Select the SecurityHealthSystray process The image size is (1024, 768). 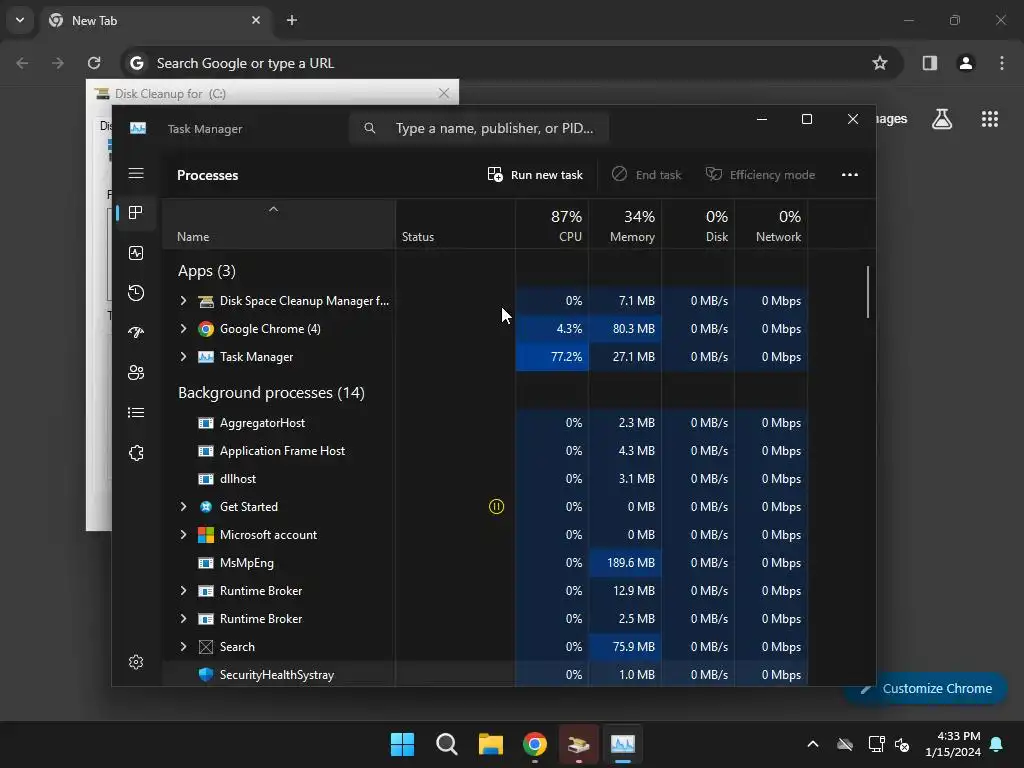[x=485, y=674]
